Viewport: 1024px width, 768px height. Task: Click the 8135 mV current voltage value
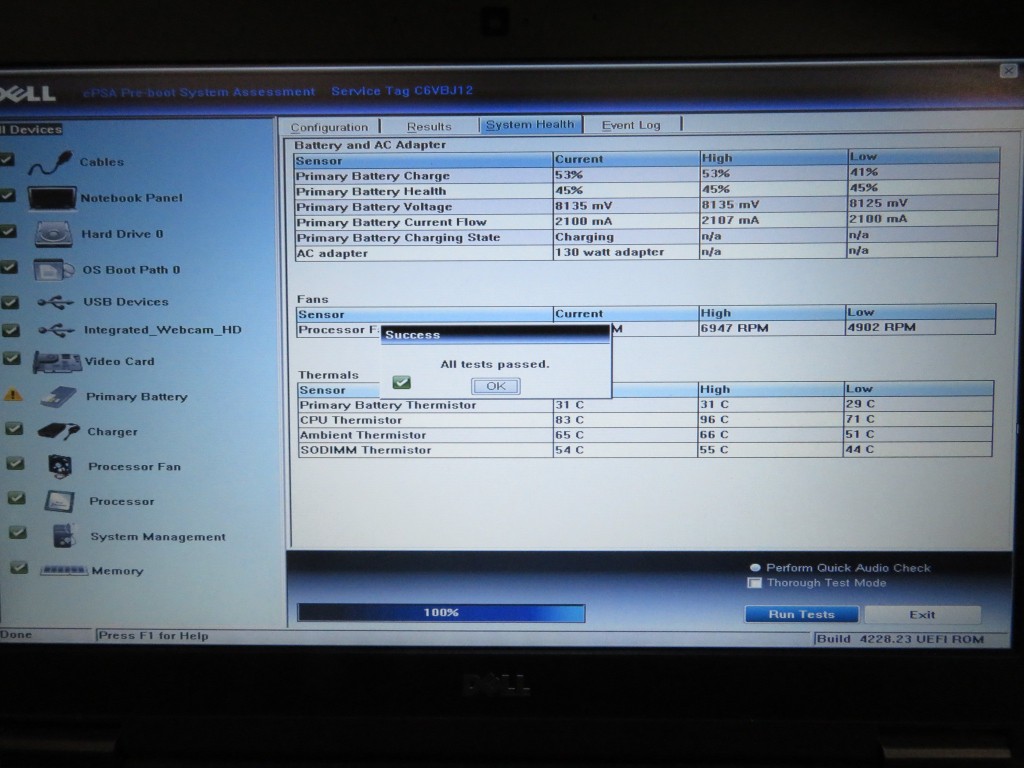583,206
